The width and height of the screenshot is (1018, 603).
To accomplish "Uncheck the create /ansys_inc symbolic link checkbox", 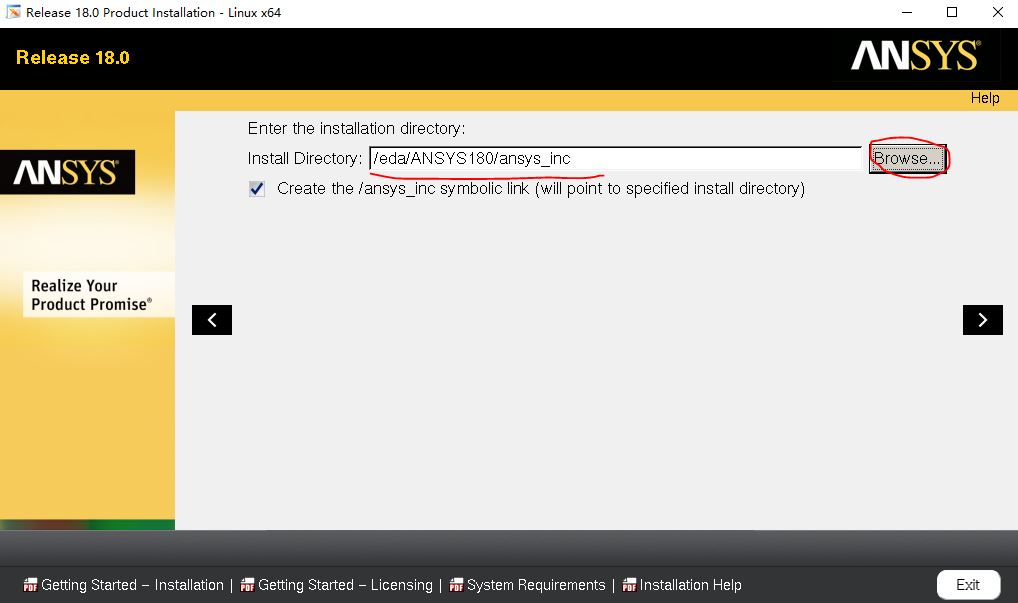I will point(257,189).
